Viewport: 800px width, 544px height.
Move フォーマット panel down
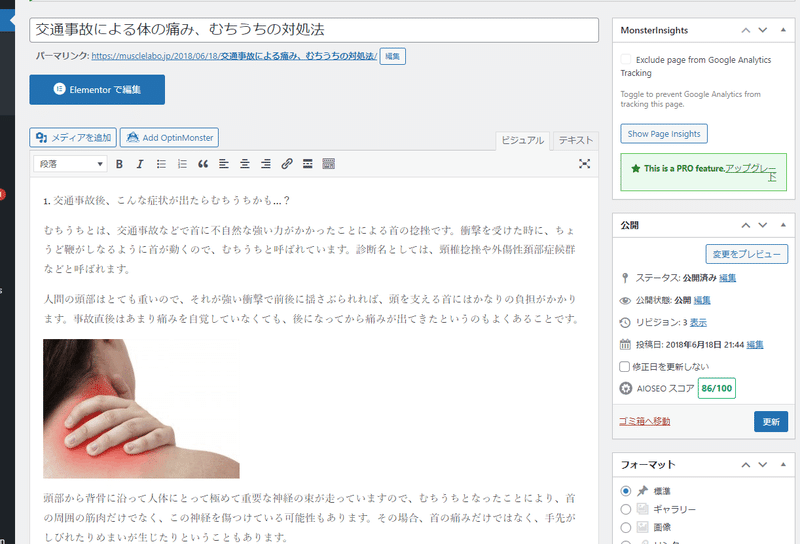763,464
